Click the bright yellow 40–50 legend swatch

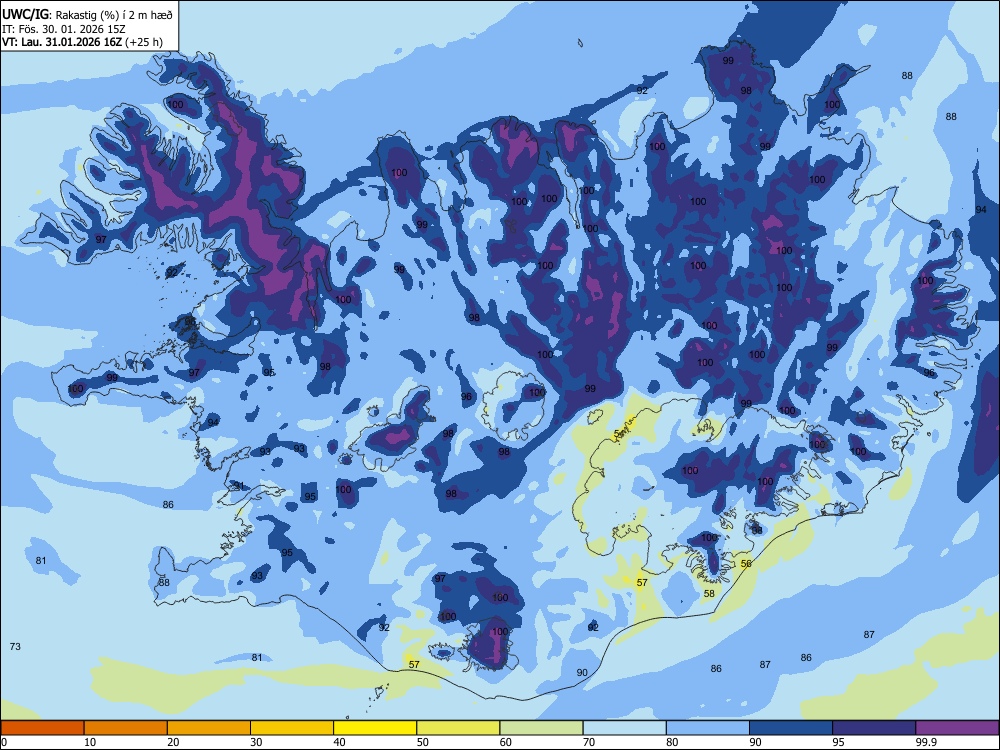click(375, 728)
